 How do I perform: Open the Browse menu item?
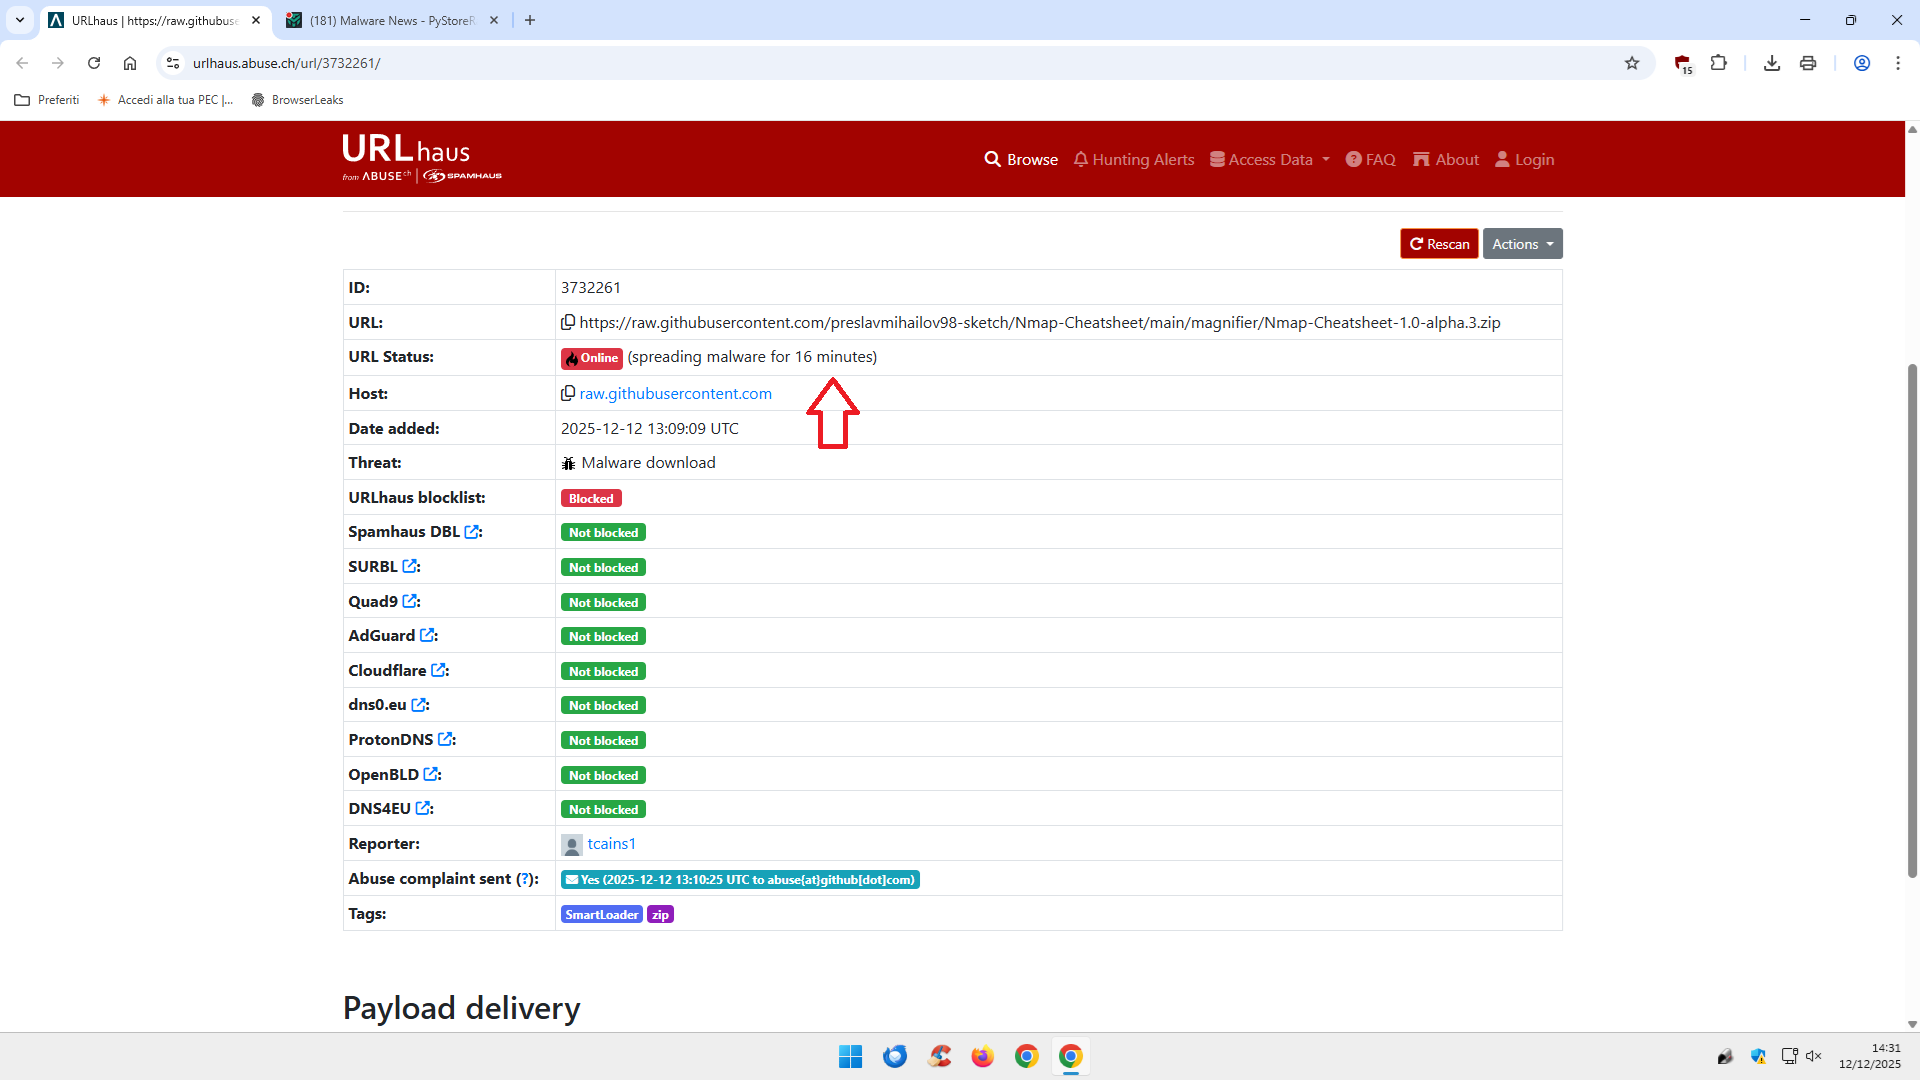click(1021, 159)
